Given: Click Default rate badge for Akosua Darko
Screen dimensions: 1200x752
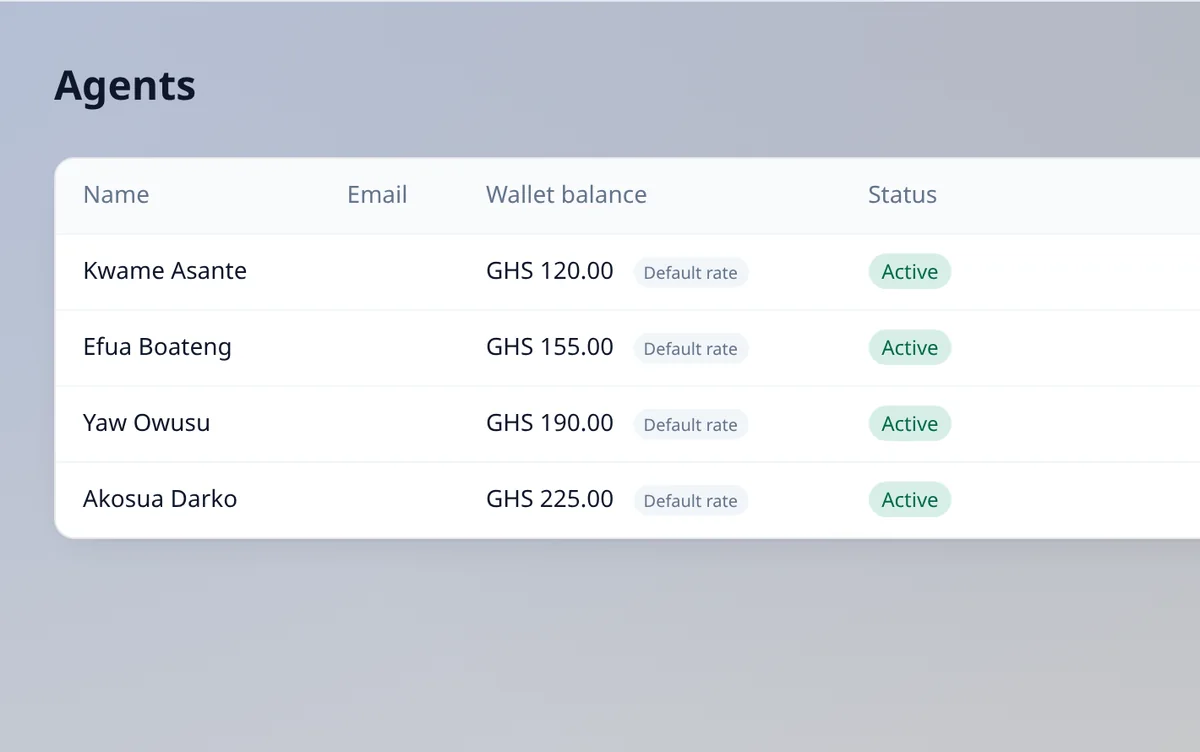Looking at the screenshot, I should (691, 501).
